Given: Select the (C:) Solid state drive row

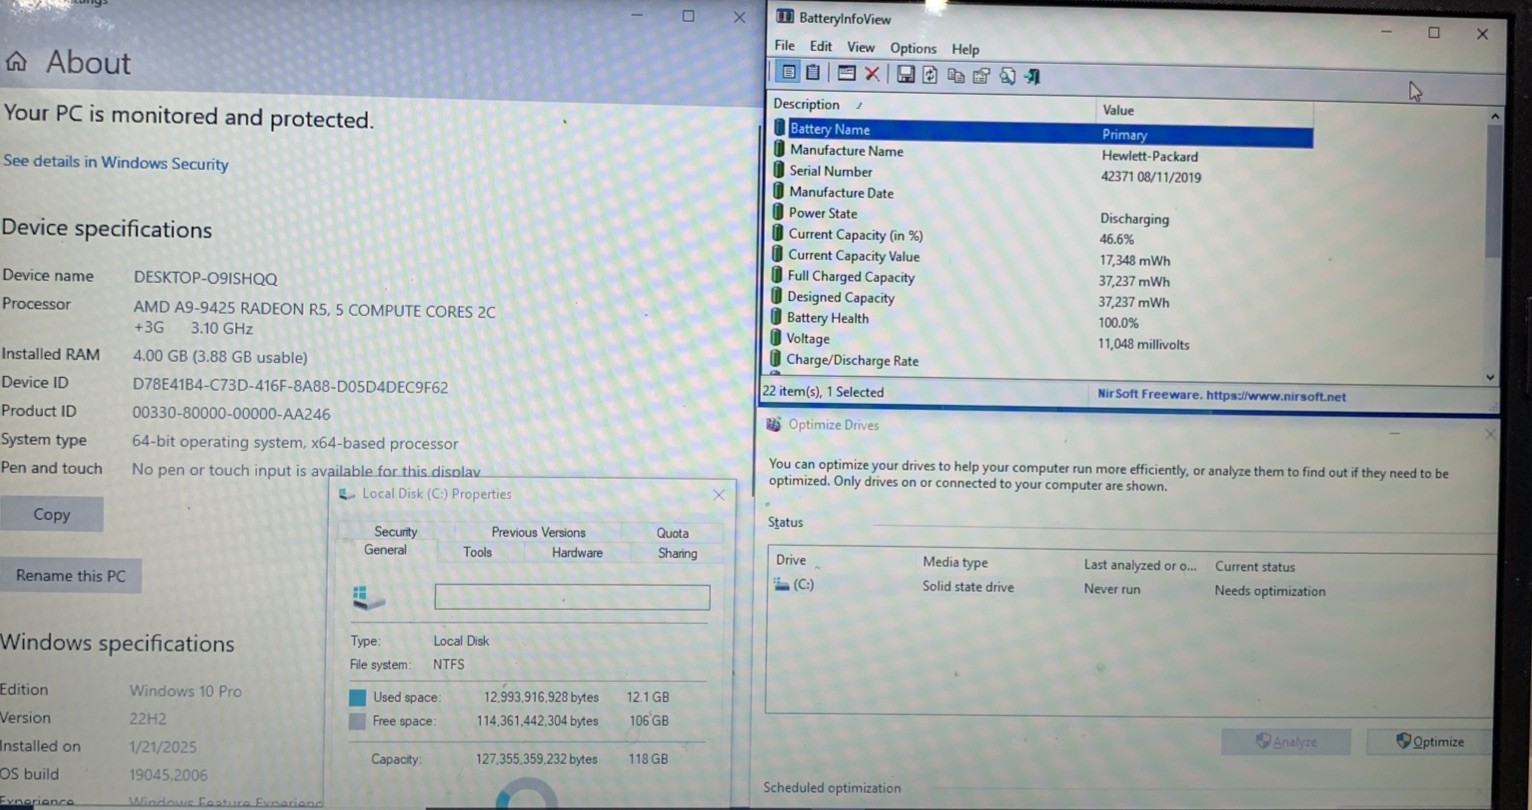Looking at the screenshot, I should 1130,588.
